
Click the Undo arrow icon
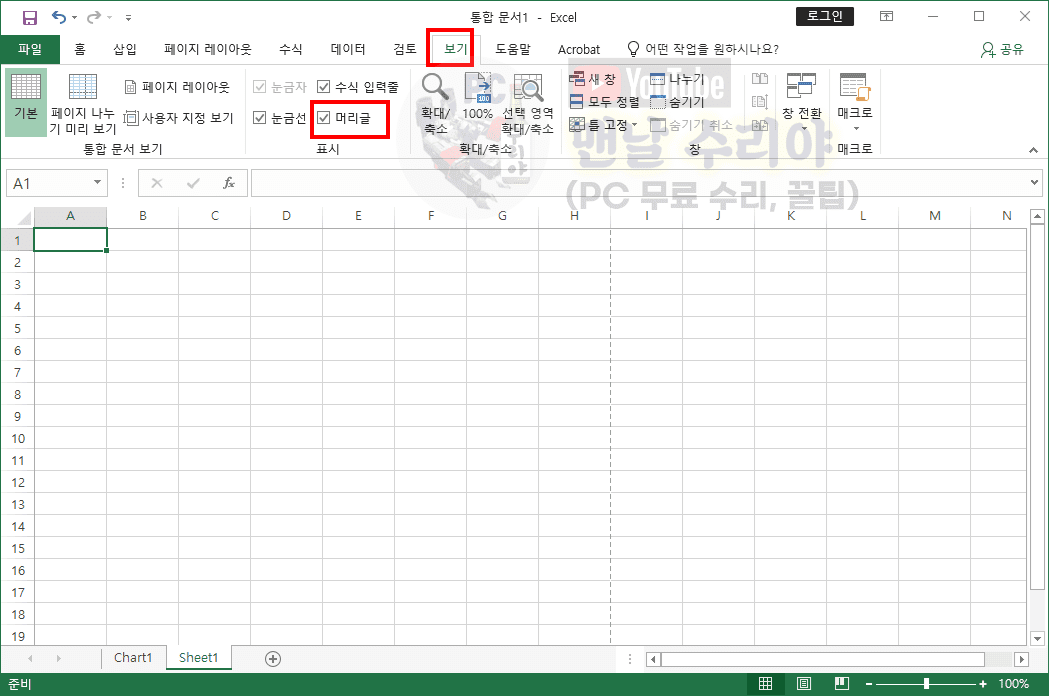click(x=60, y=17)
